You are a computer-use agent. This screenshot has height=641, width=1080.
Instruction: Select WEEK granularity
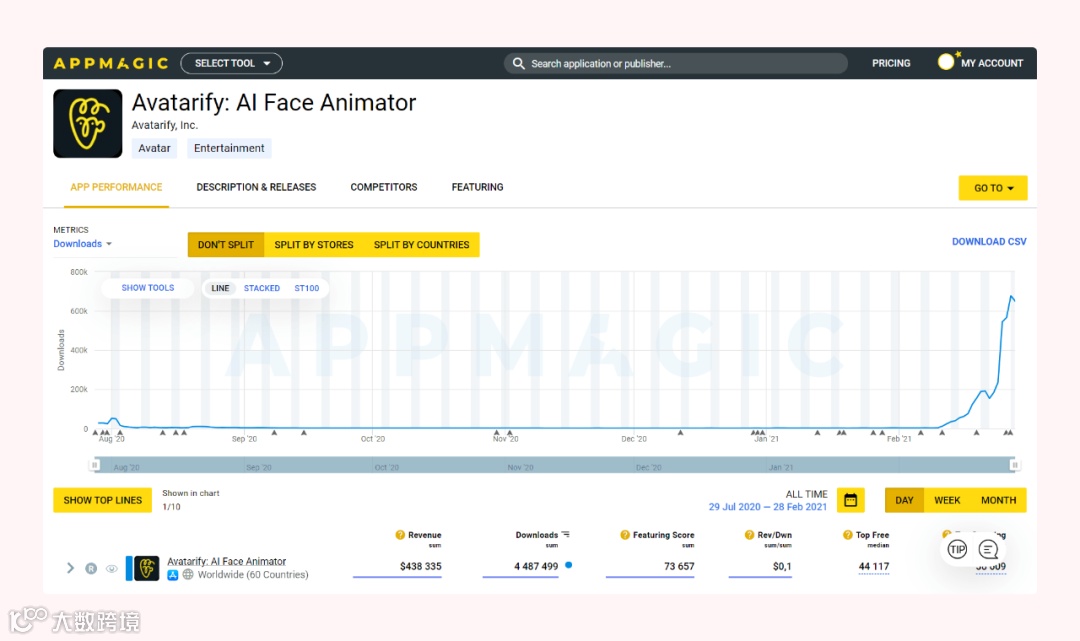point(947,501)
